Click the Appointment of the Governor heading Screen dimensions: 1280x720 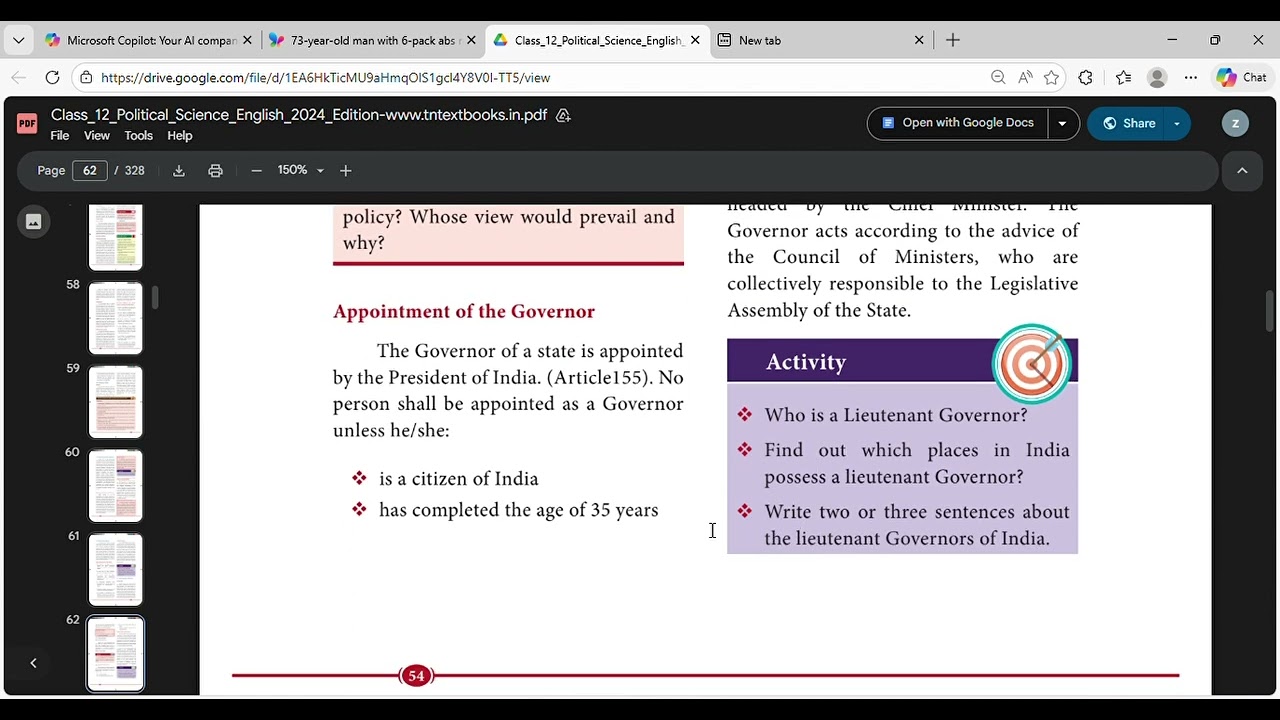point(464,311)
